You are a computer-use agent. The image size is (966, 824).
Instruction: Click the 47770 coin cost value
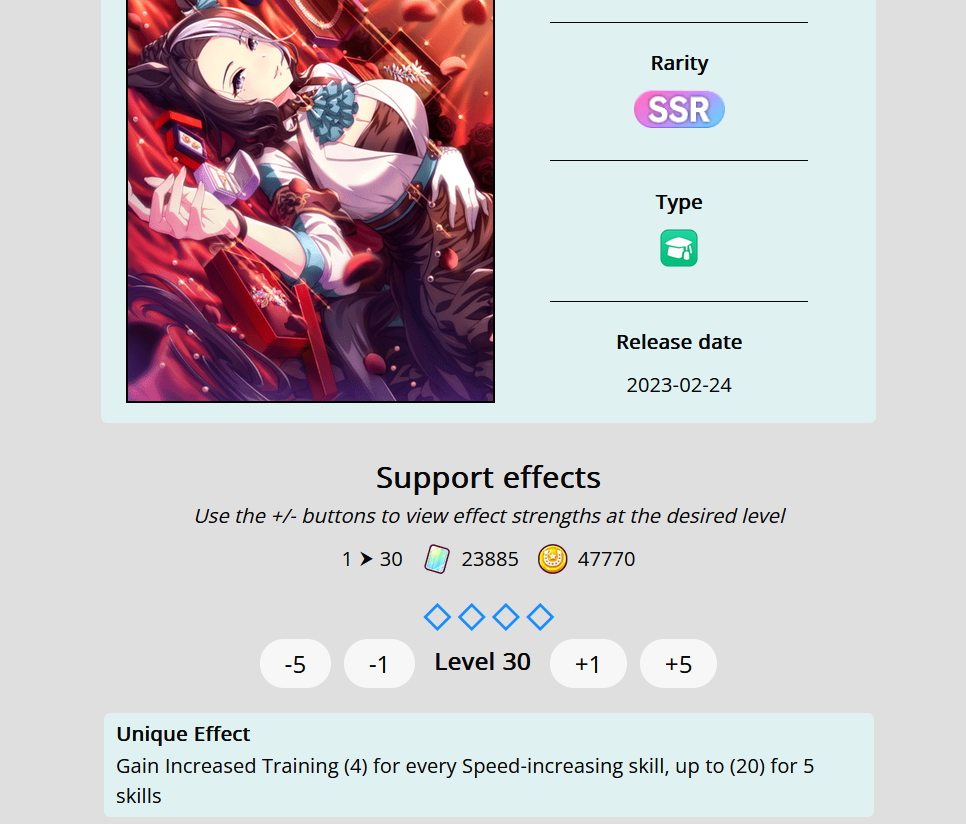(606, 559)
